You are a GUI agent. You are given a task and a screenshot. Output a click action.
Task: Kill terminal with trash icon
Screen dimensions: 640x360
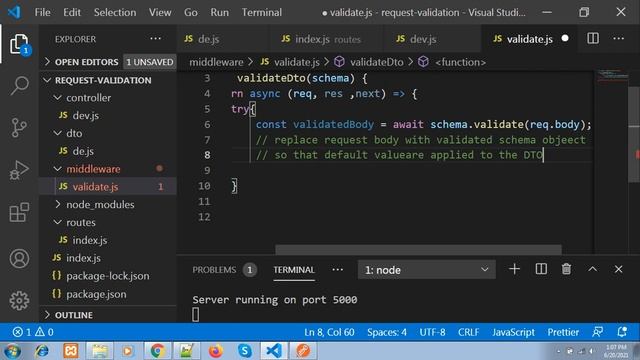pos(566,269)
